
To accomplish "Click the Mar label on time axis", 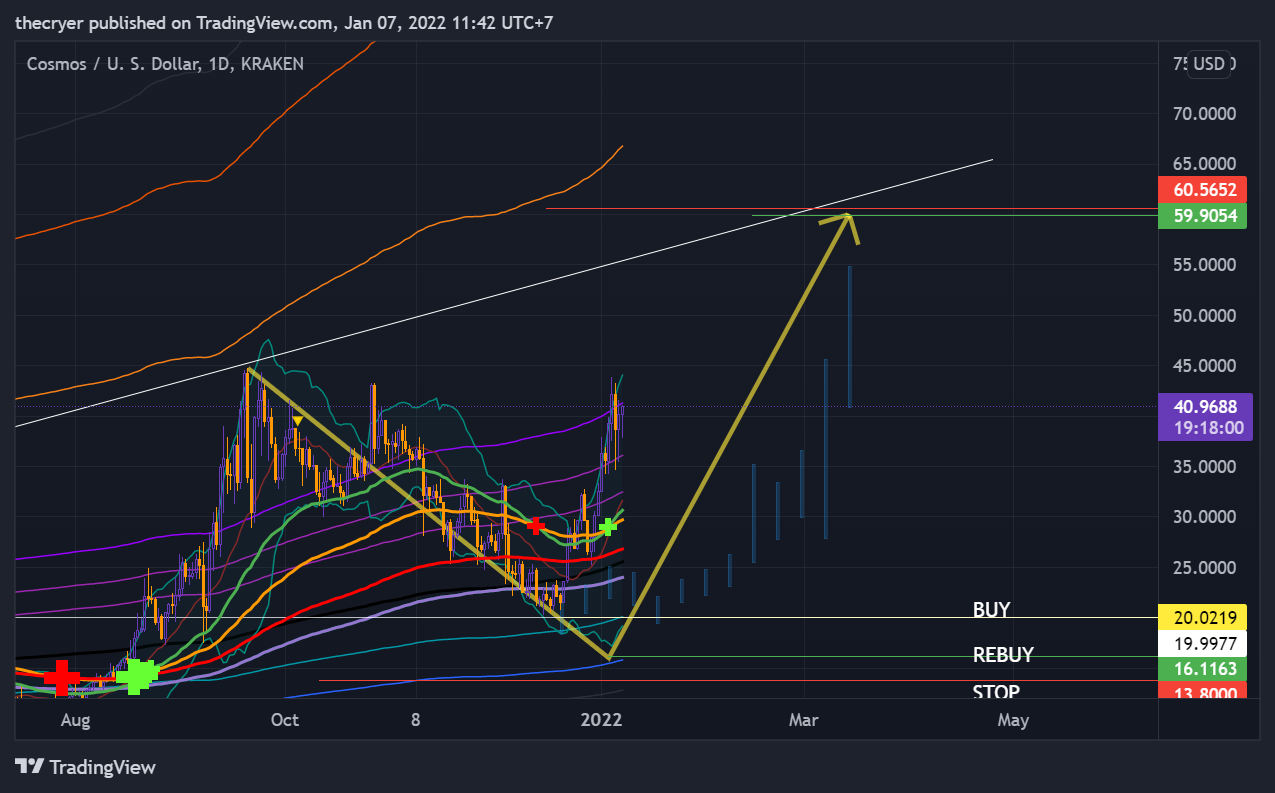I will [803, 720].
